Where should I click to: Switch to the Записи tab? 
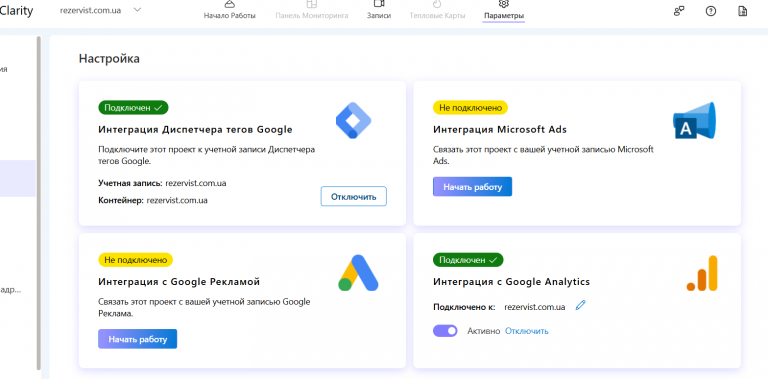pyautogui.click(x=379, y=11)
